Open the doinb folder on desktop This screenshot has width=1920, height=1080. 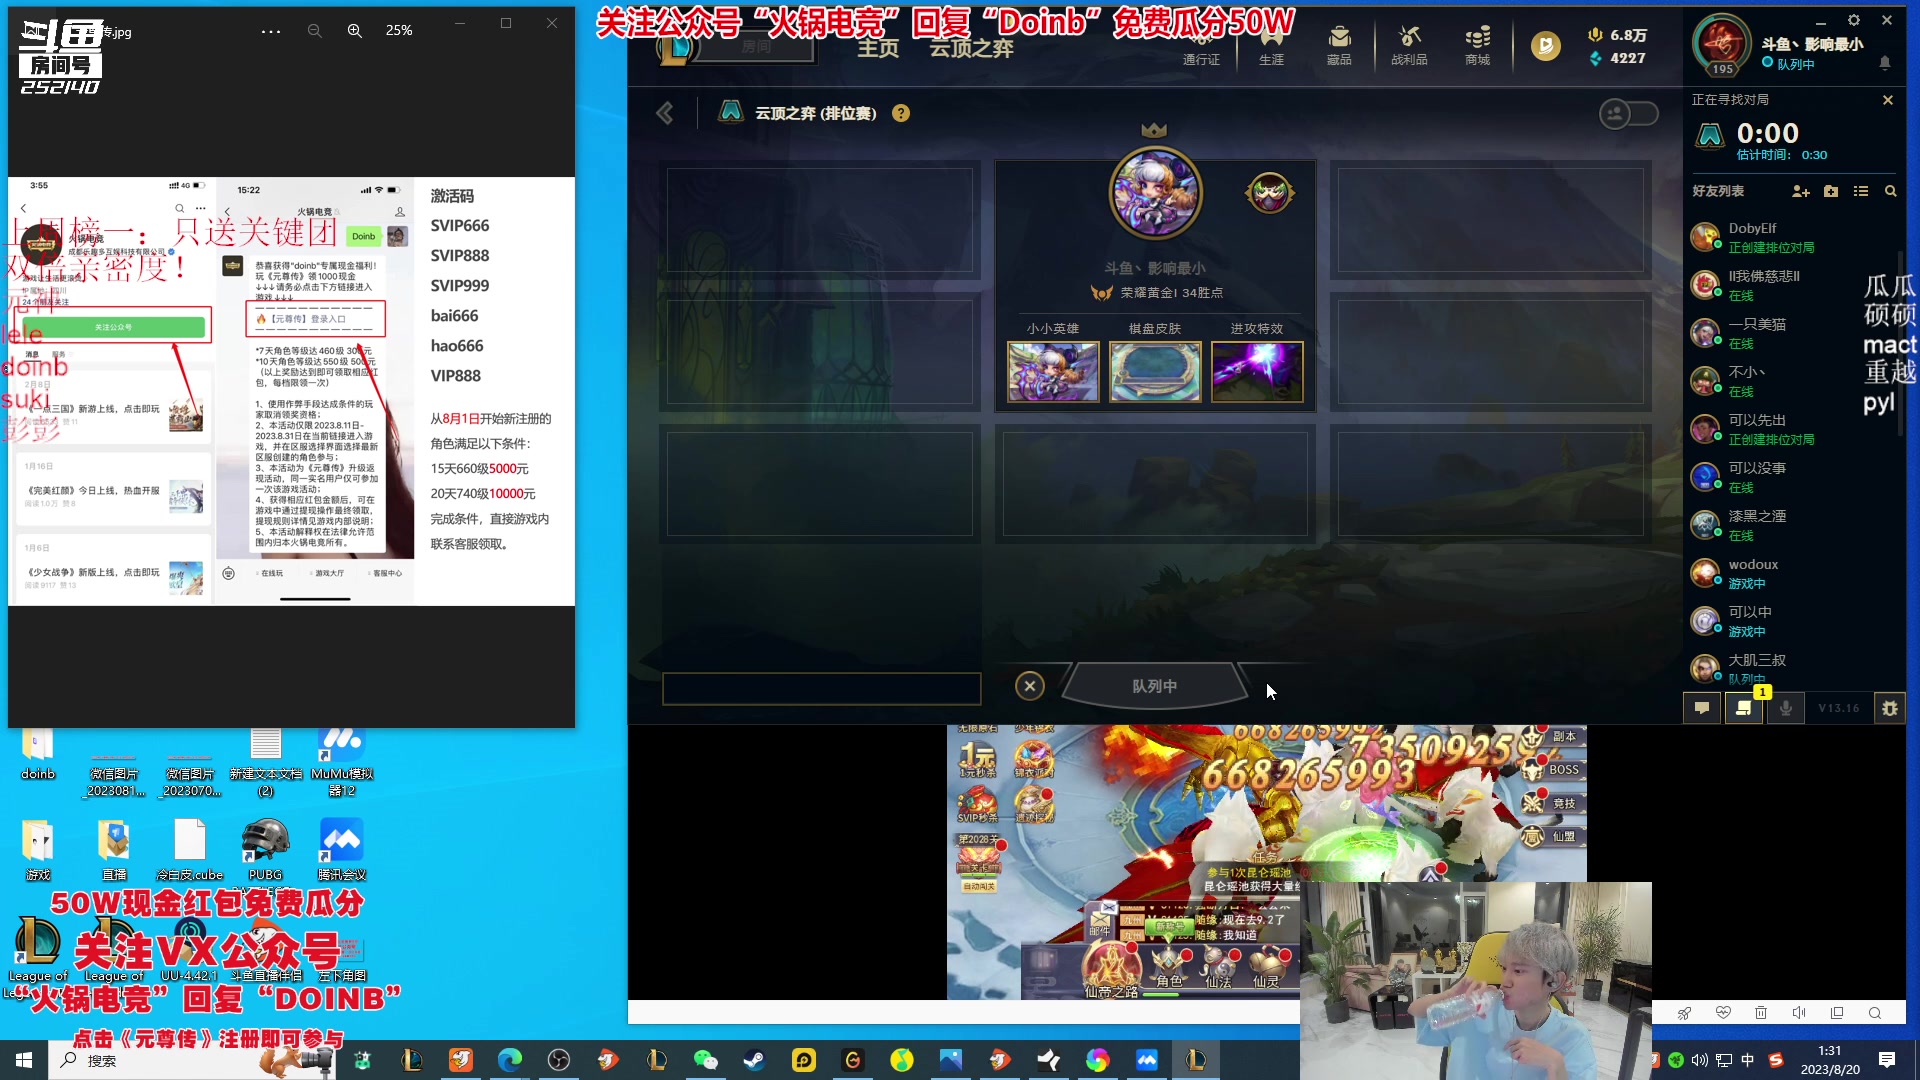tap(38, 755)
